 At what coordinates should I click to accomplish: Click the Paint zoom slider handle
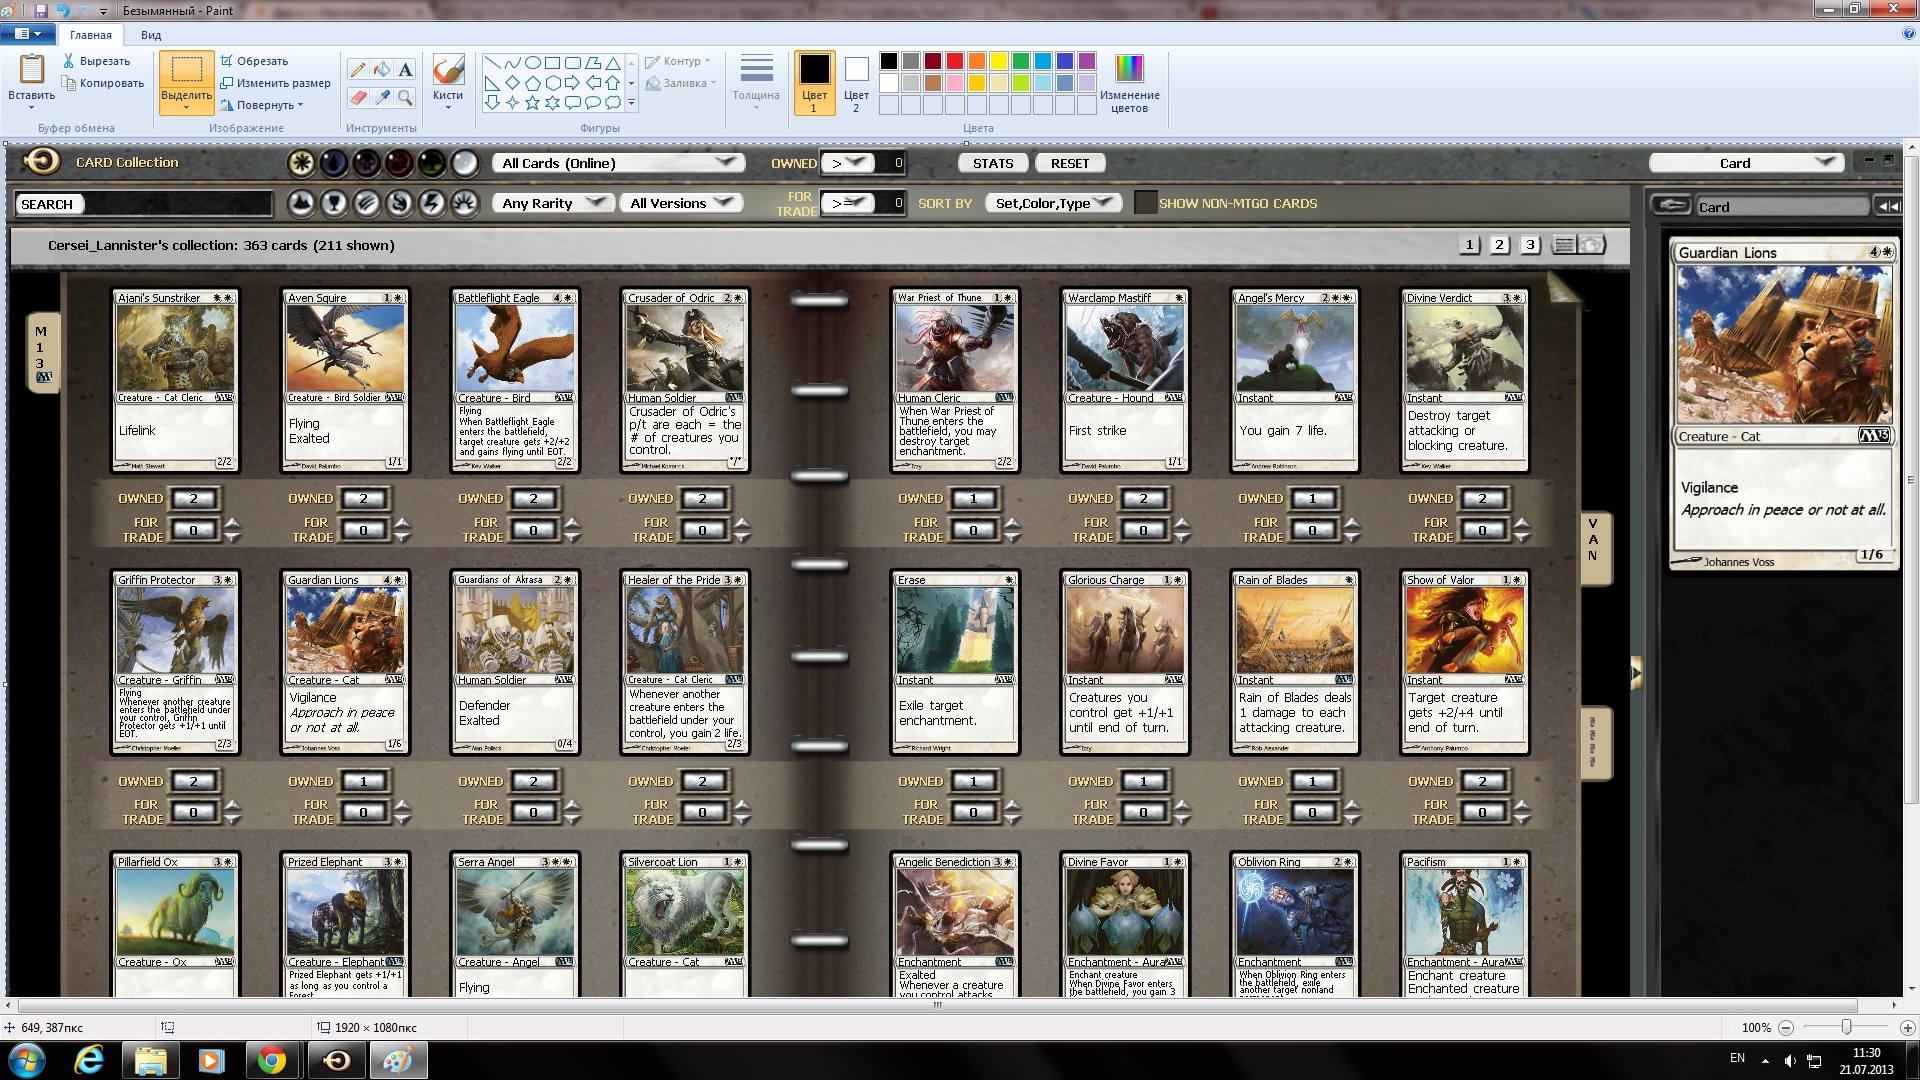point(1846,1027)
